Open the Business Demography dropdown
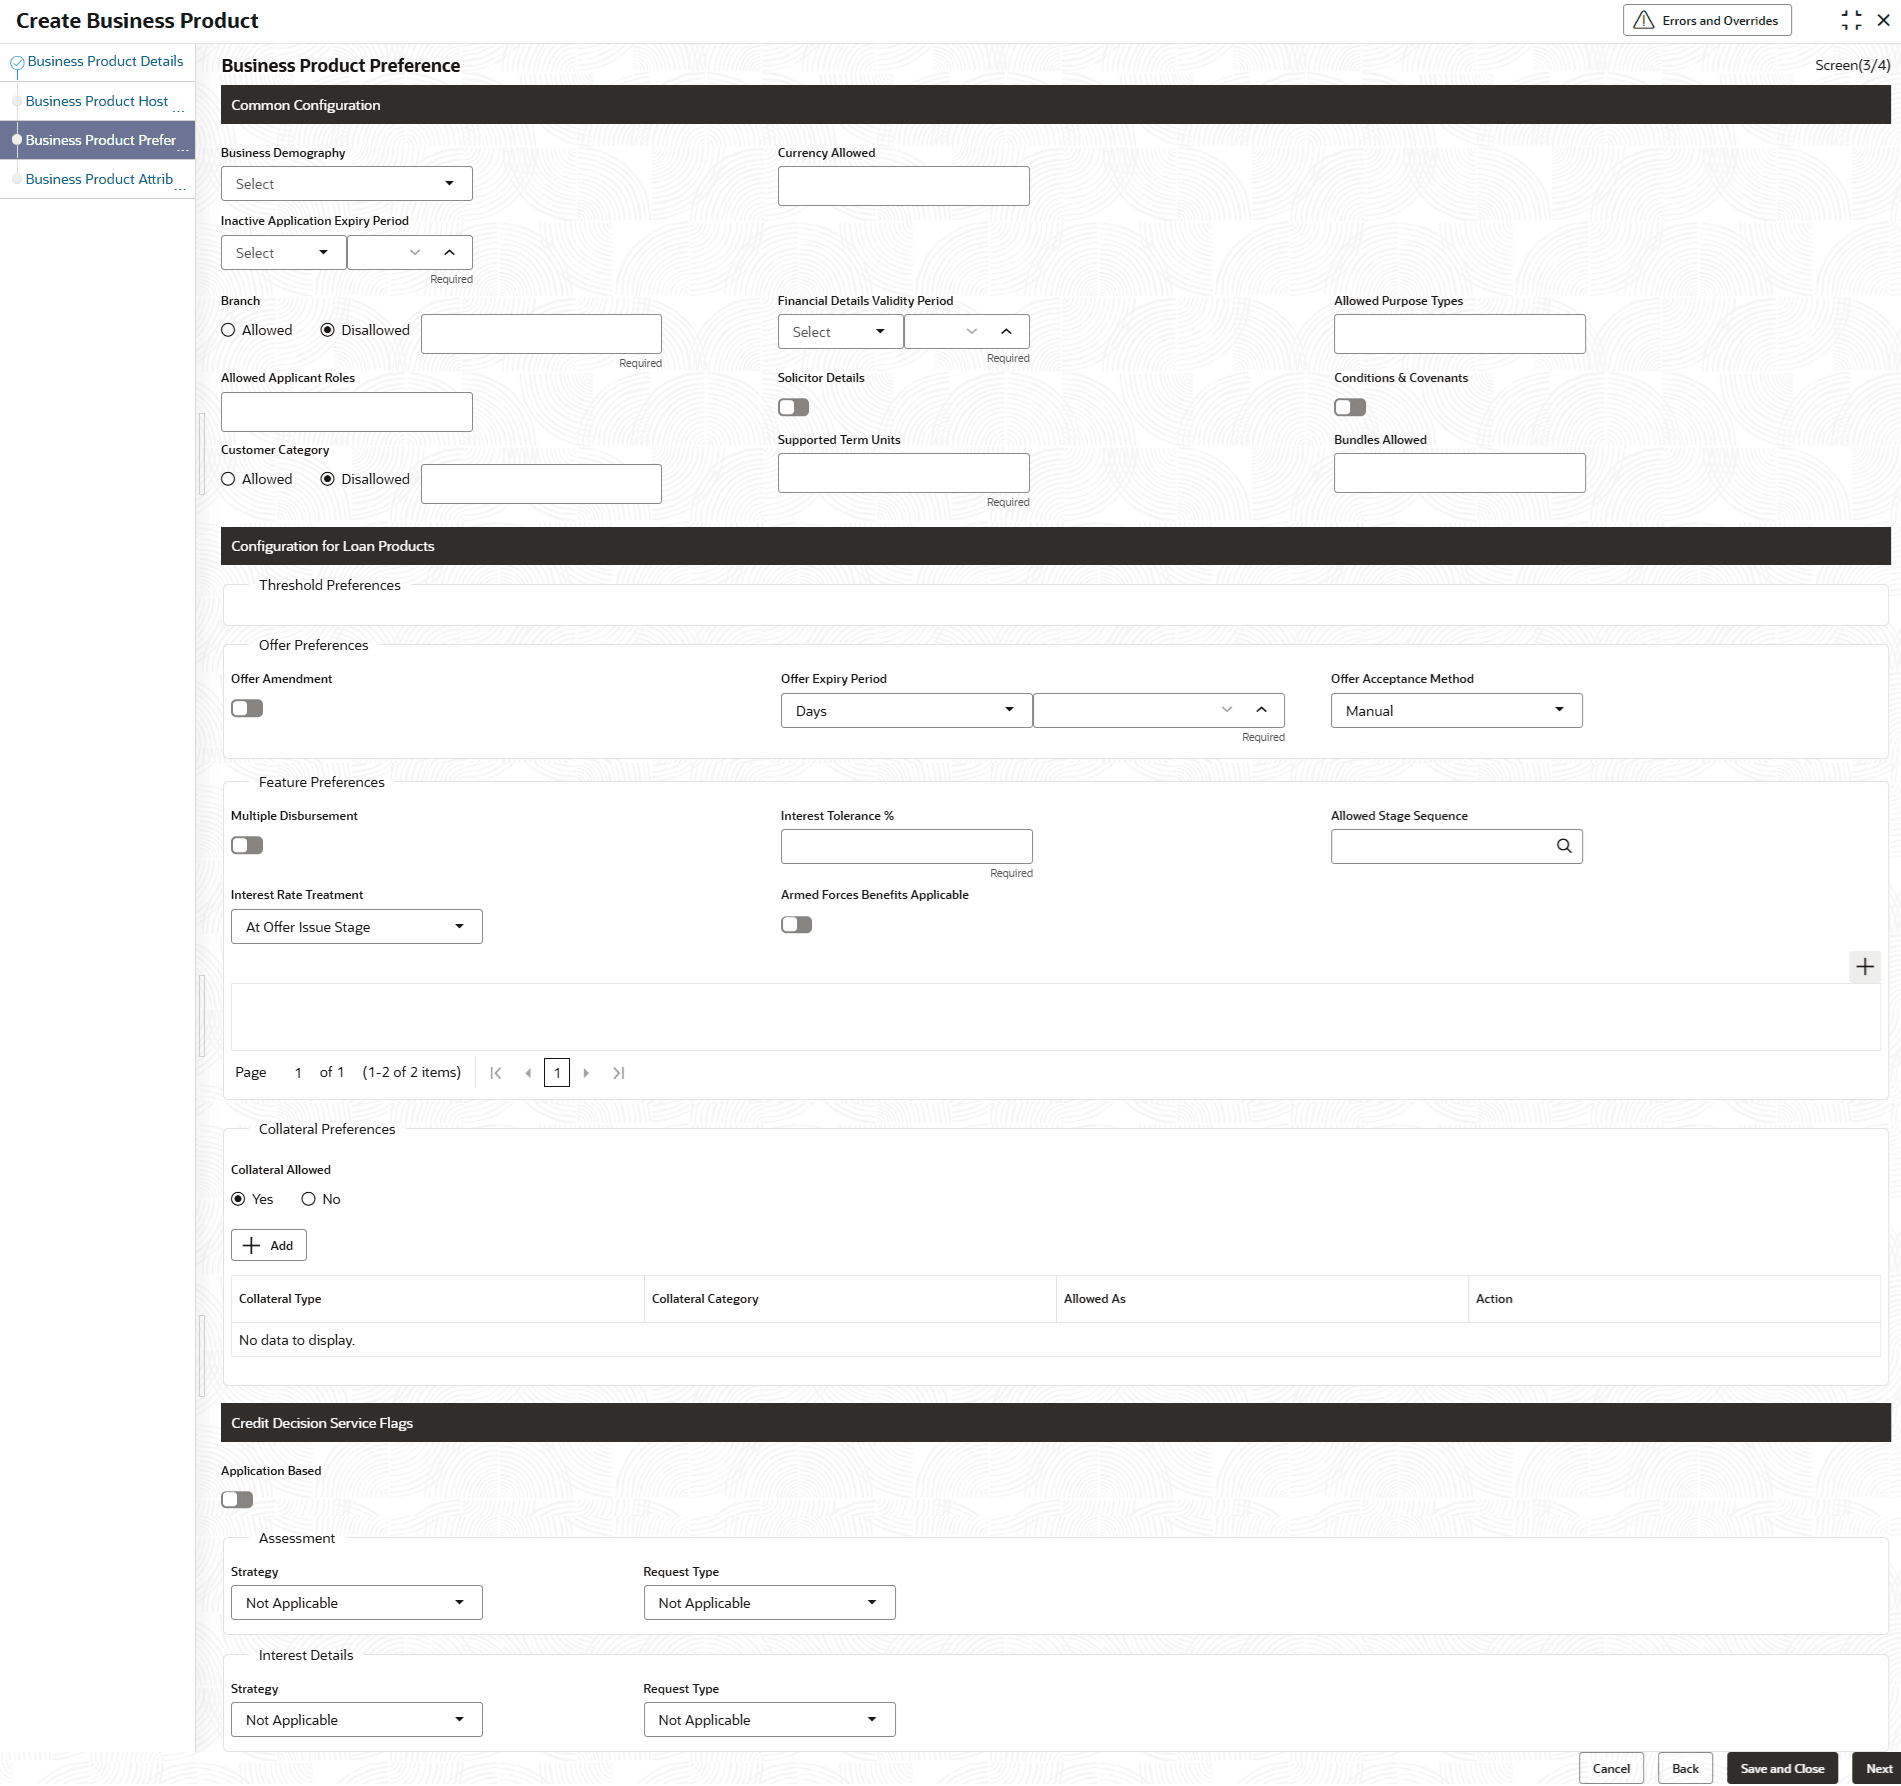This screenshot has height=1786, width=1901. [x=346, y=184]
